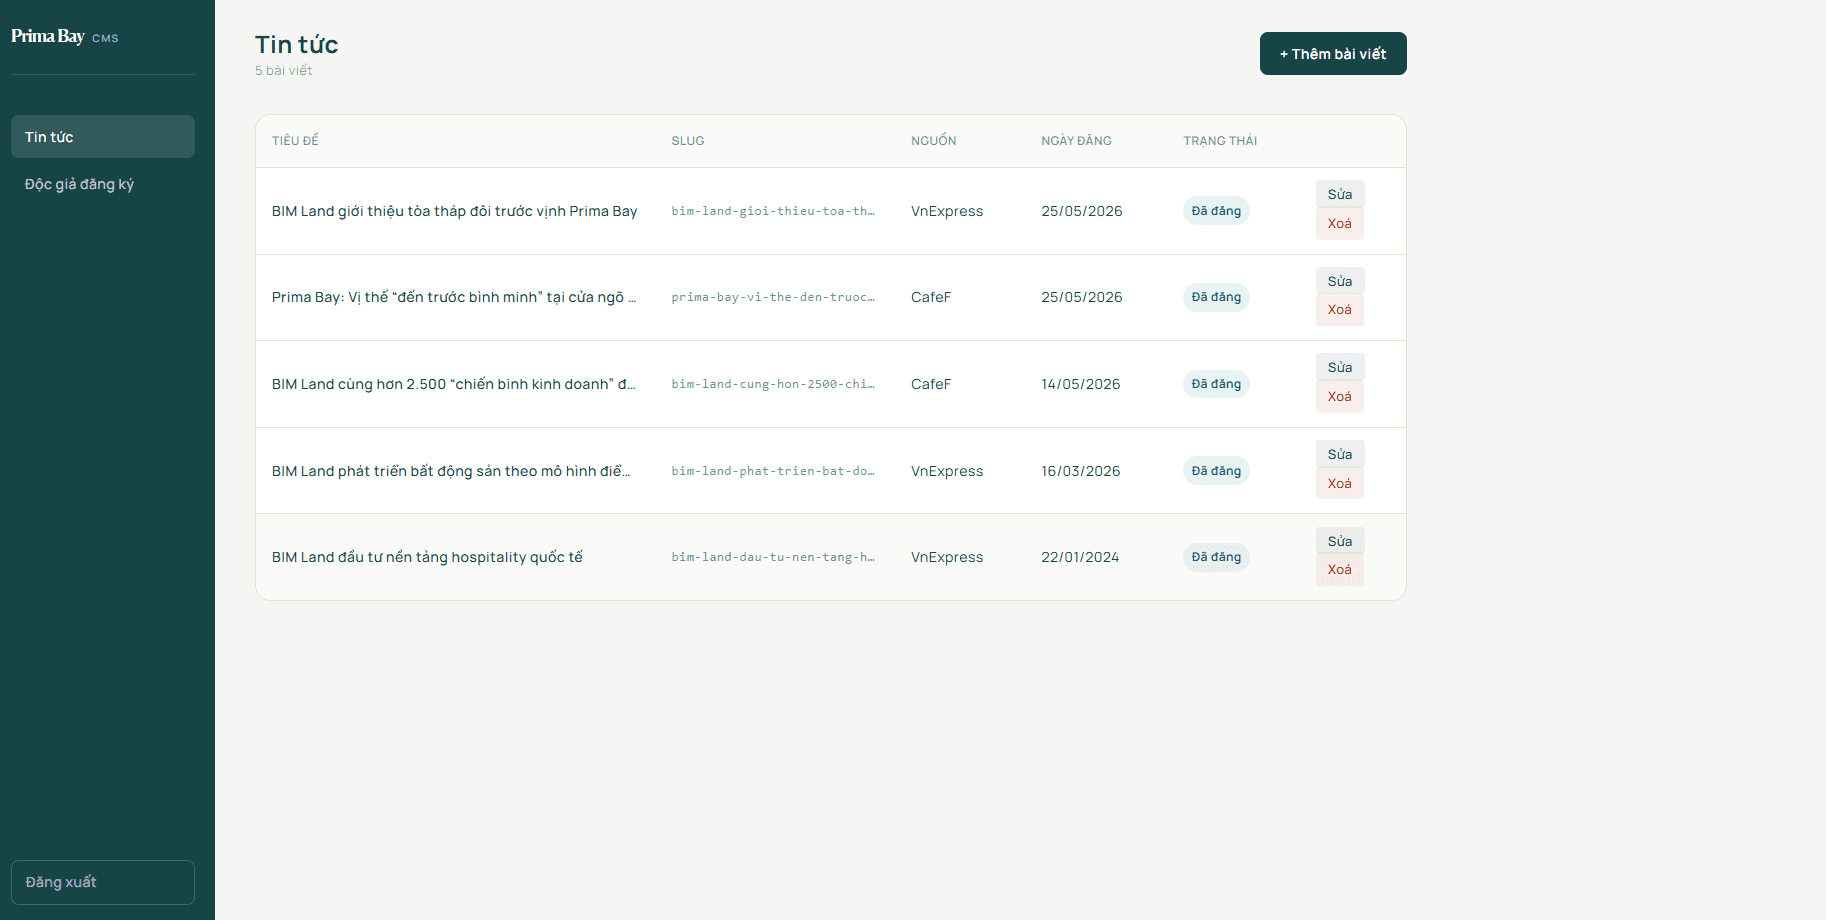The width and height of the screenshot is (1826, 920).
Task: Click Đã đăng badge in phát triển bất động sản row
Action: coord(1216,471)
